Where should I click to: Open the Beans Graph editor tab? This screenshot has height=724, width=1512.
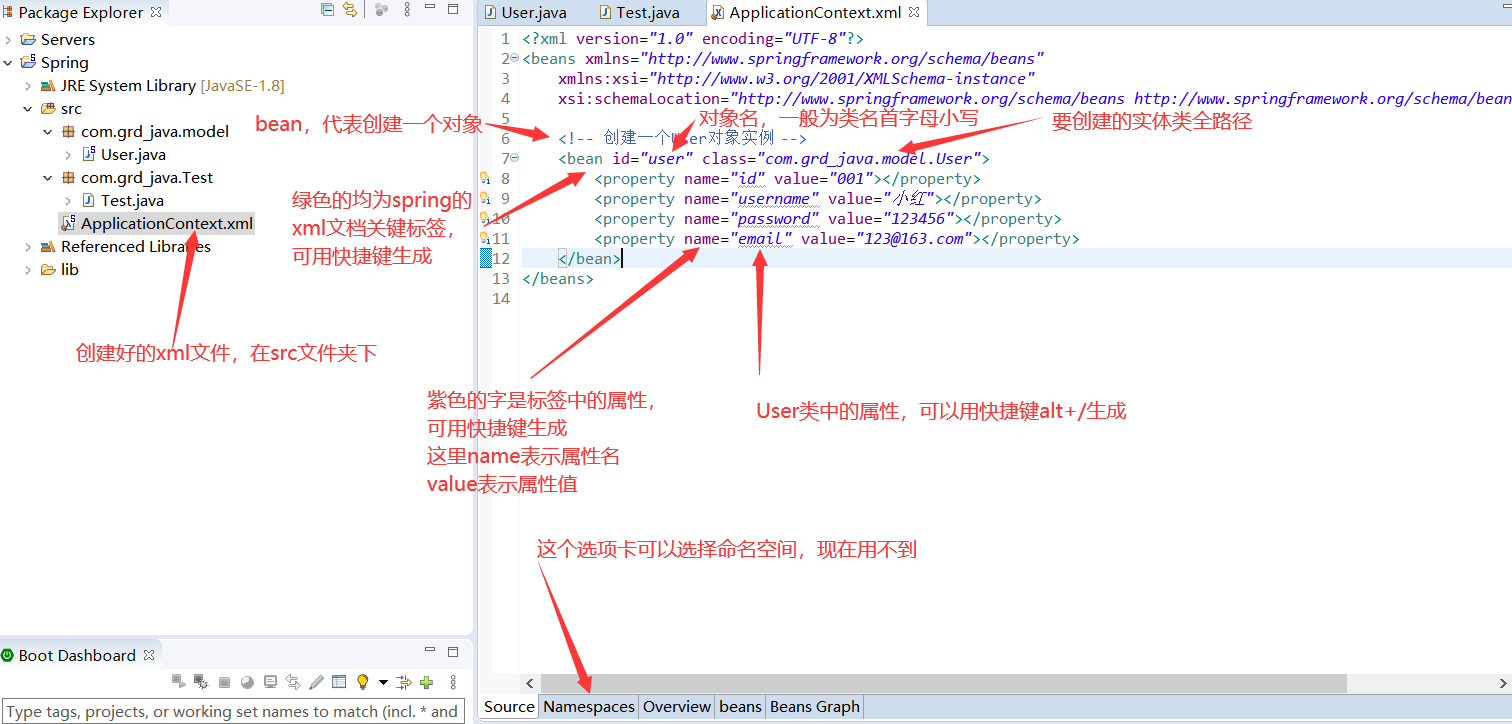click(815, 706)
